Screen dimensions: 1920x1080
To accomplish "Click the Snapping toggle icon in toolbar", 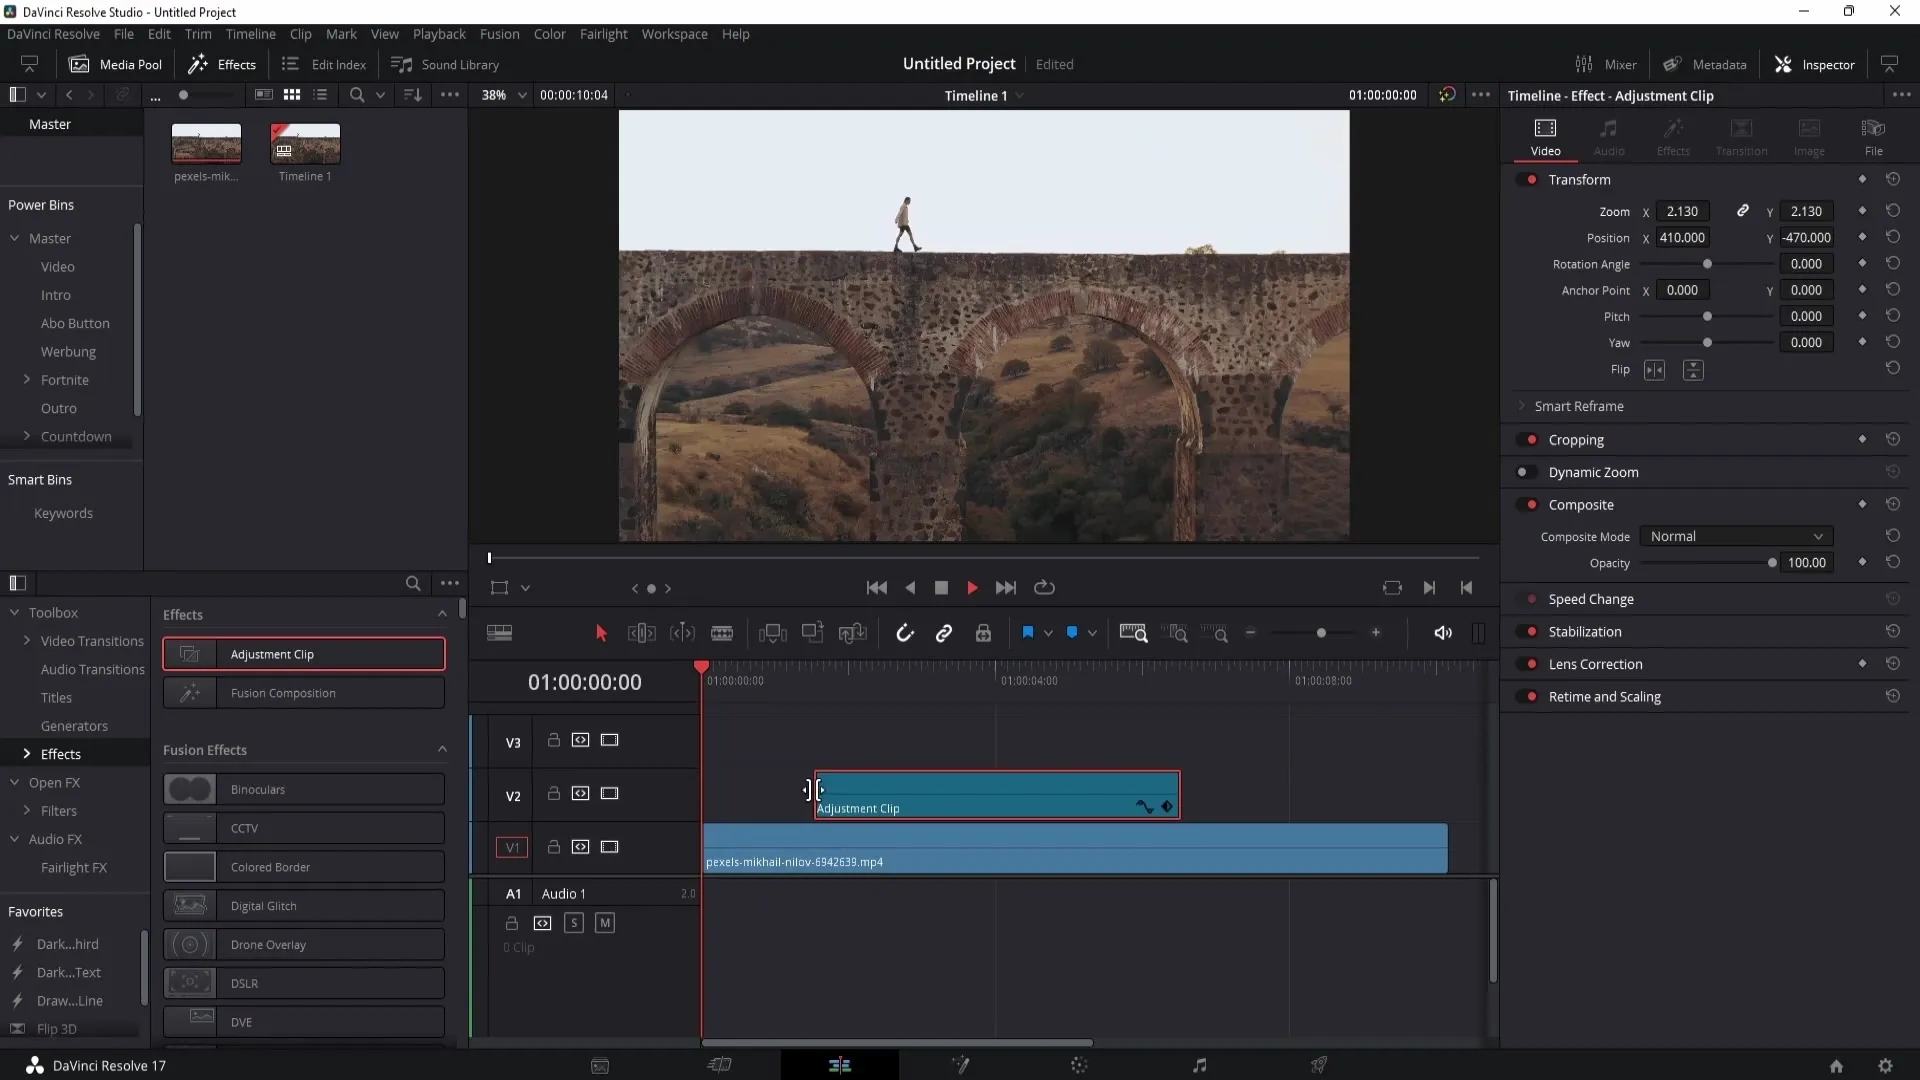I will (x=905, y=634).
